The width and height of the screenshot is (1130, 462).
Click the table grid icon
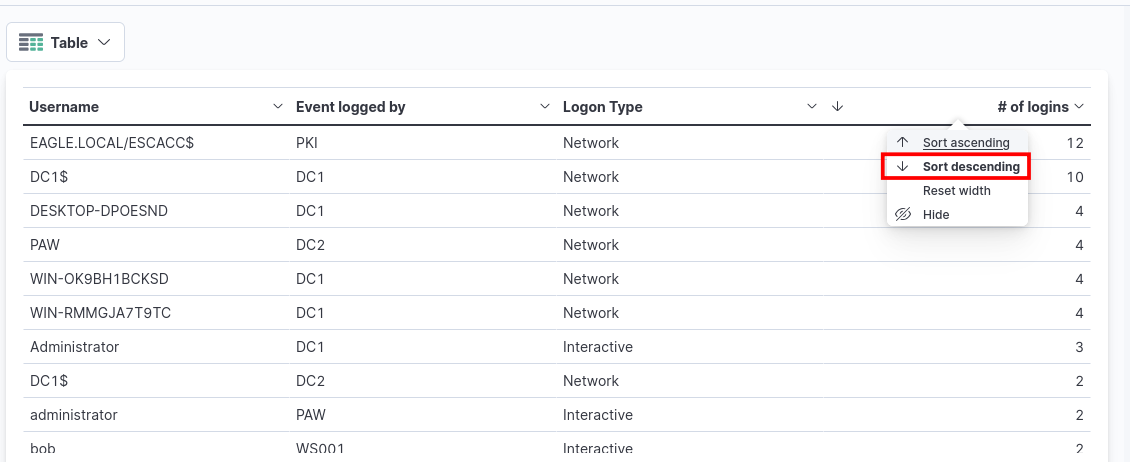pos(31,43)
